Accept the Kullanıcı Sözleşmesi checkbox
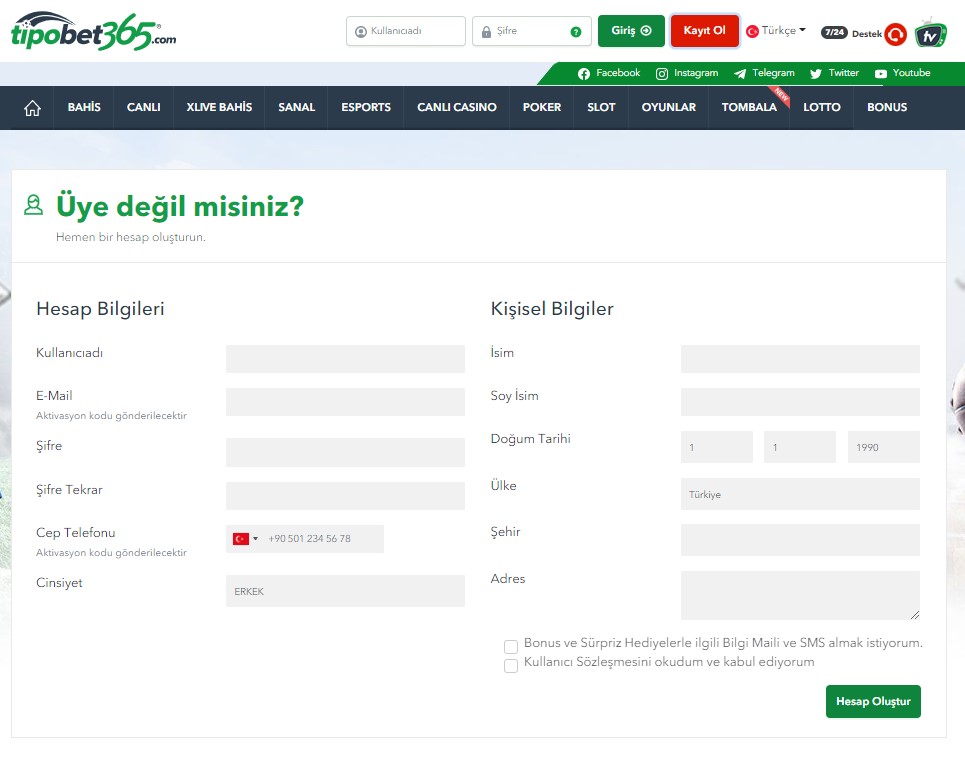 [511, 666]
